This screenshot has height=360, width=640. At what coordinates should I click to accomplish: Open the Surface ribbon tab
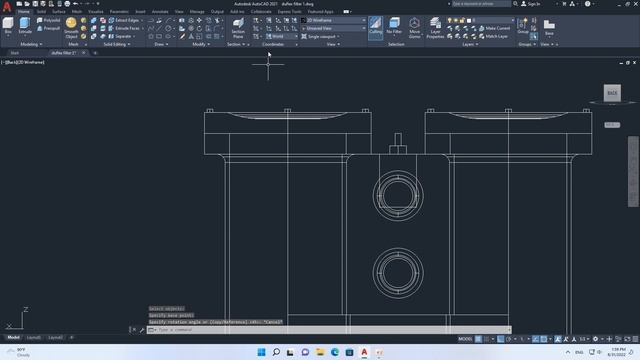(x=59, y=12)
